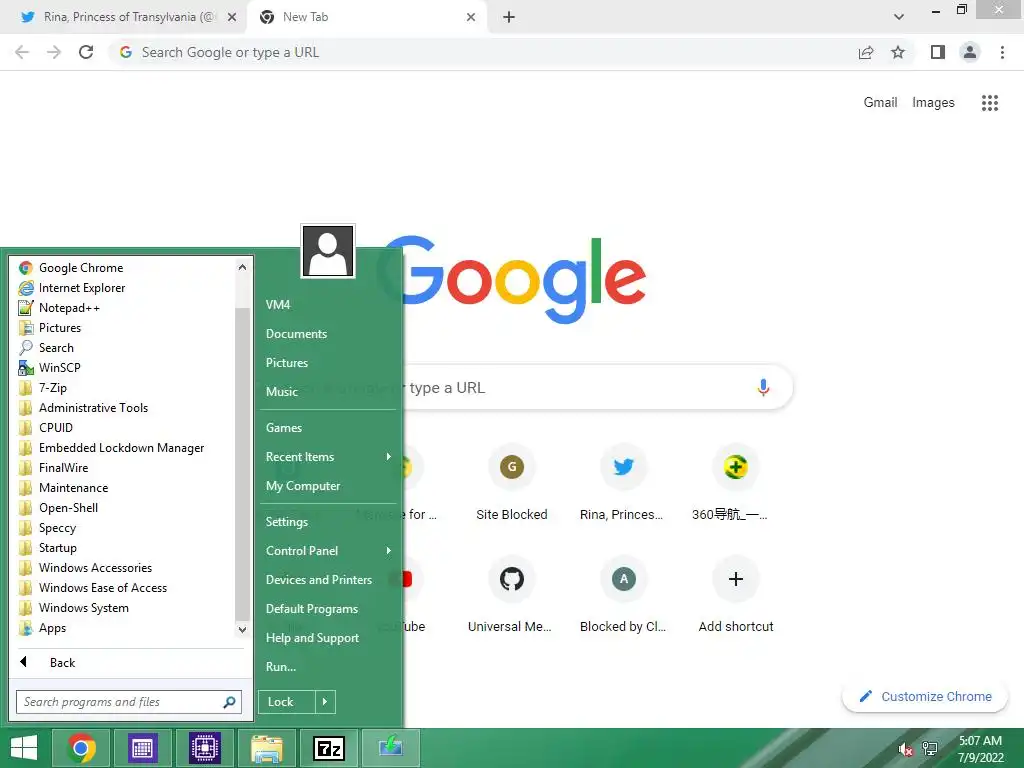Click the Chrome forward arrow

[x=54, y=52]
